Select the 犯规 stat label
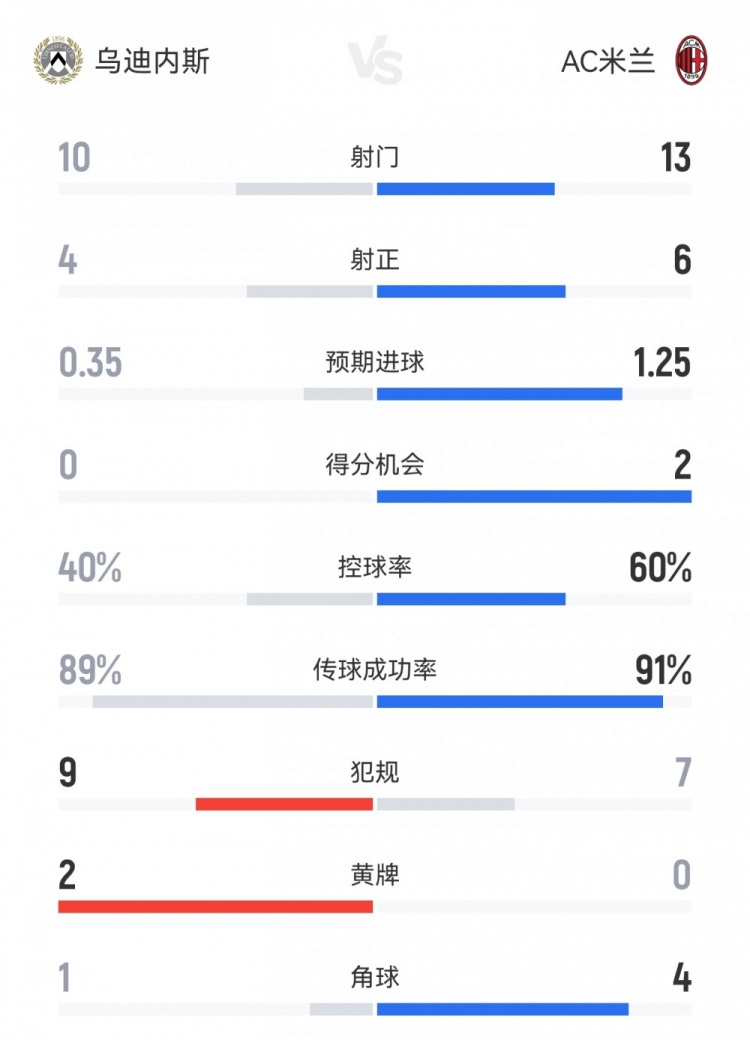The width and height of the screenshot is (750, 1040). pyautogui.click(x=375, y=773)
